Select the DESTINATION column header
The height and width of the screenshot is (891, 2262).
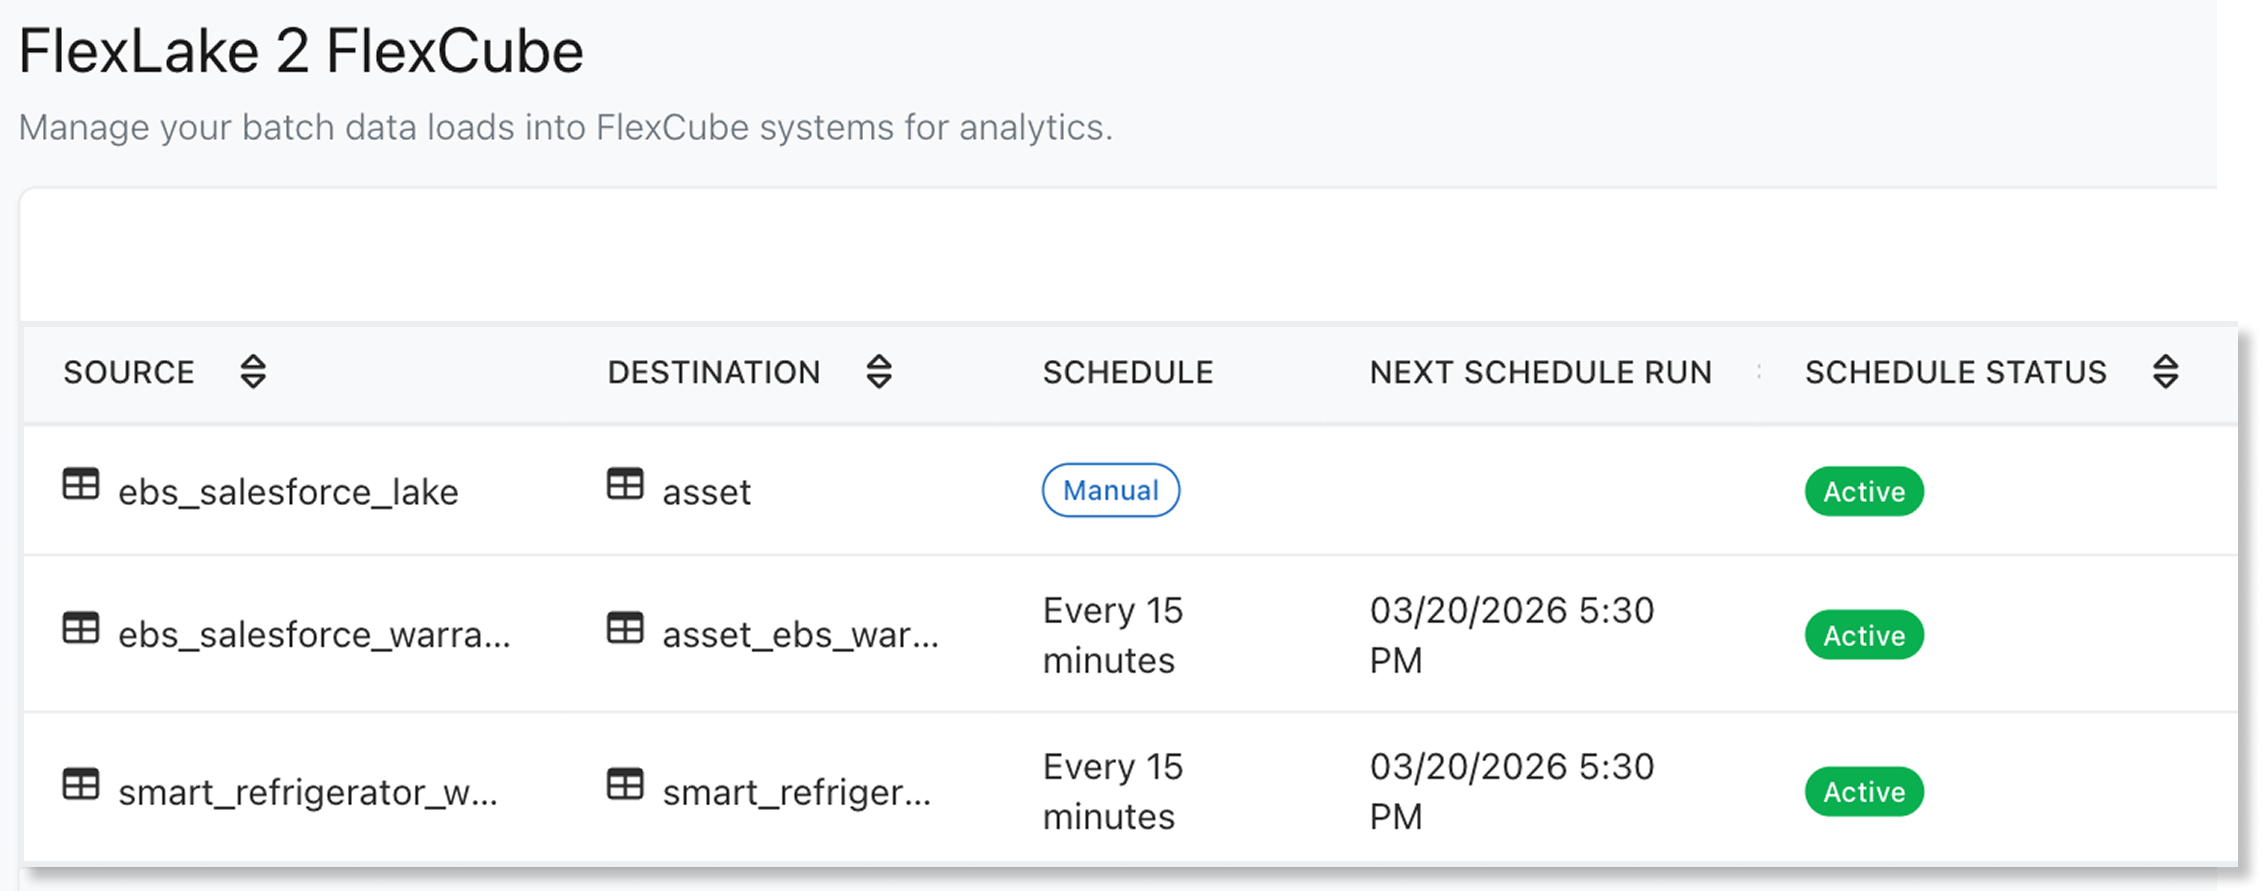[x=714, y=372]
